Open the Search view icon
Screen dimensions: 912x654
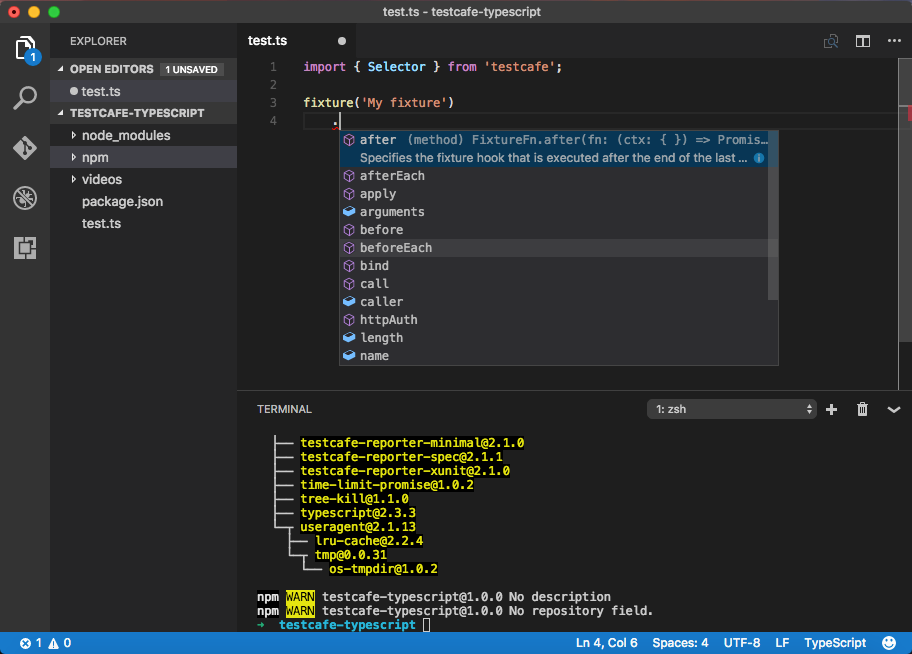(25, 98)
